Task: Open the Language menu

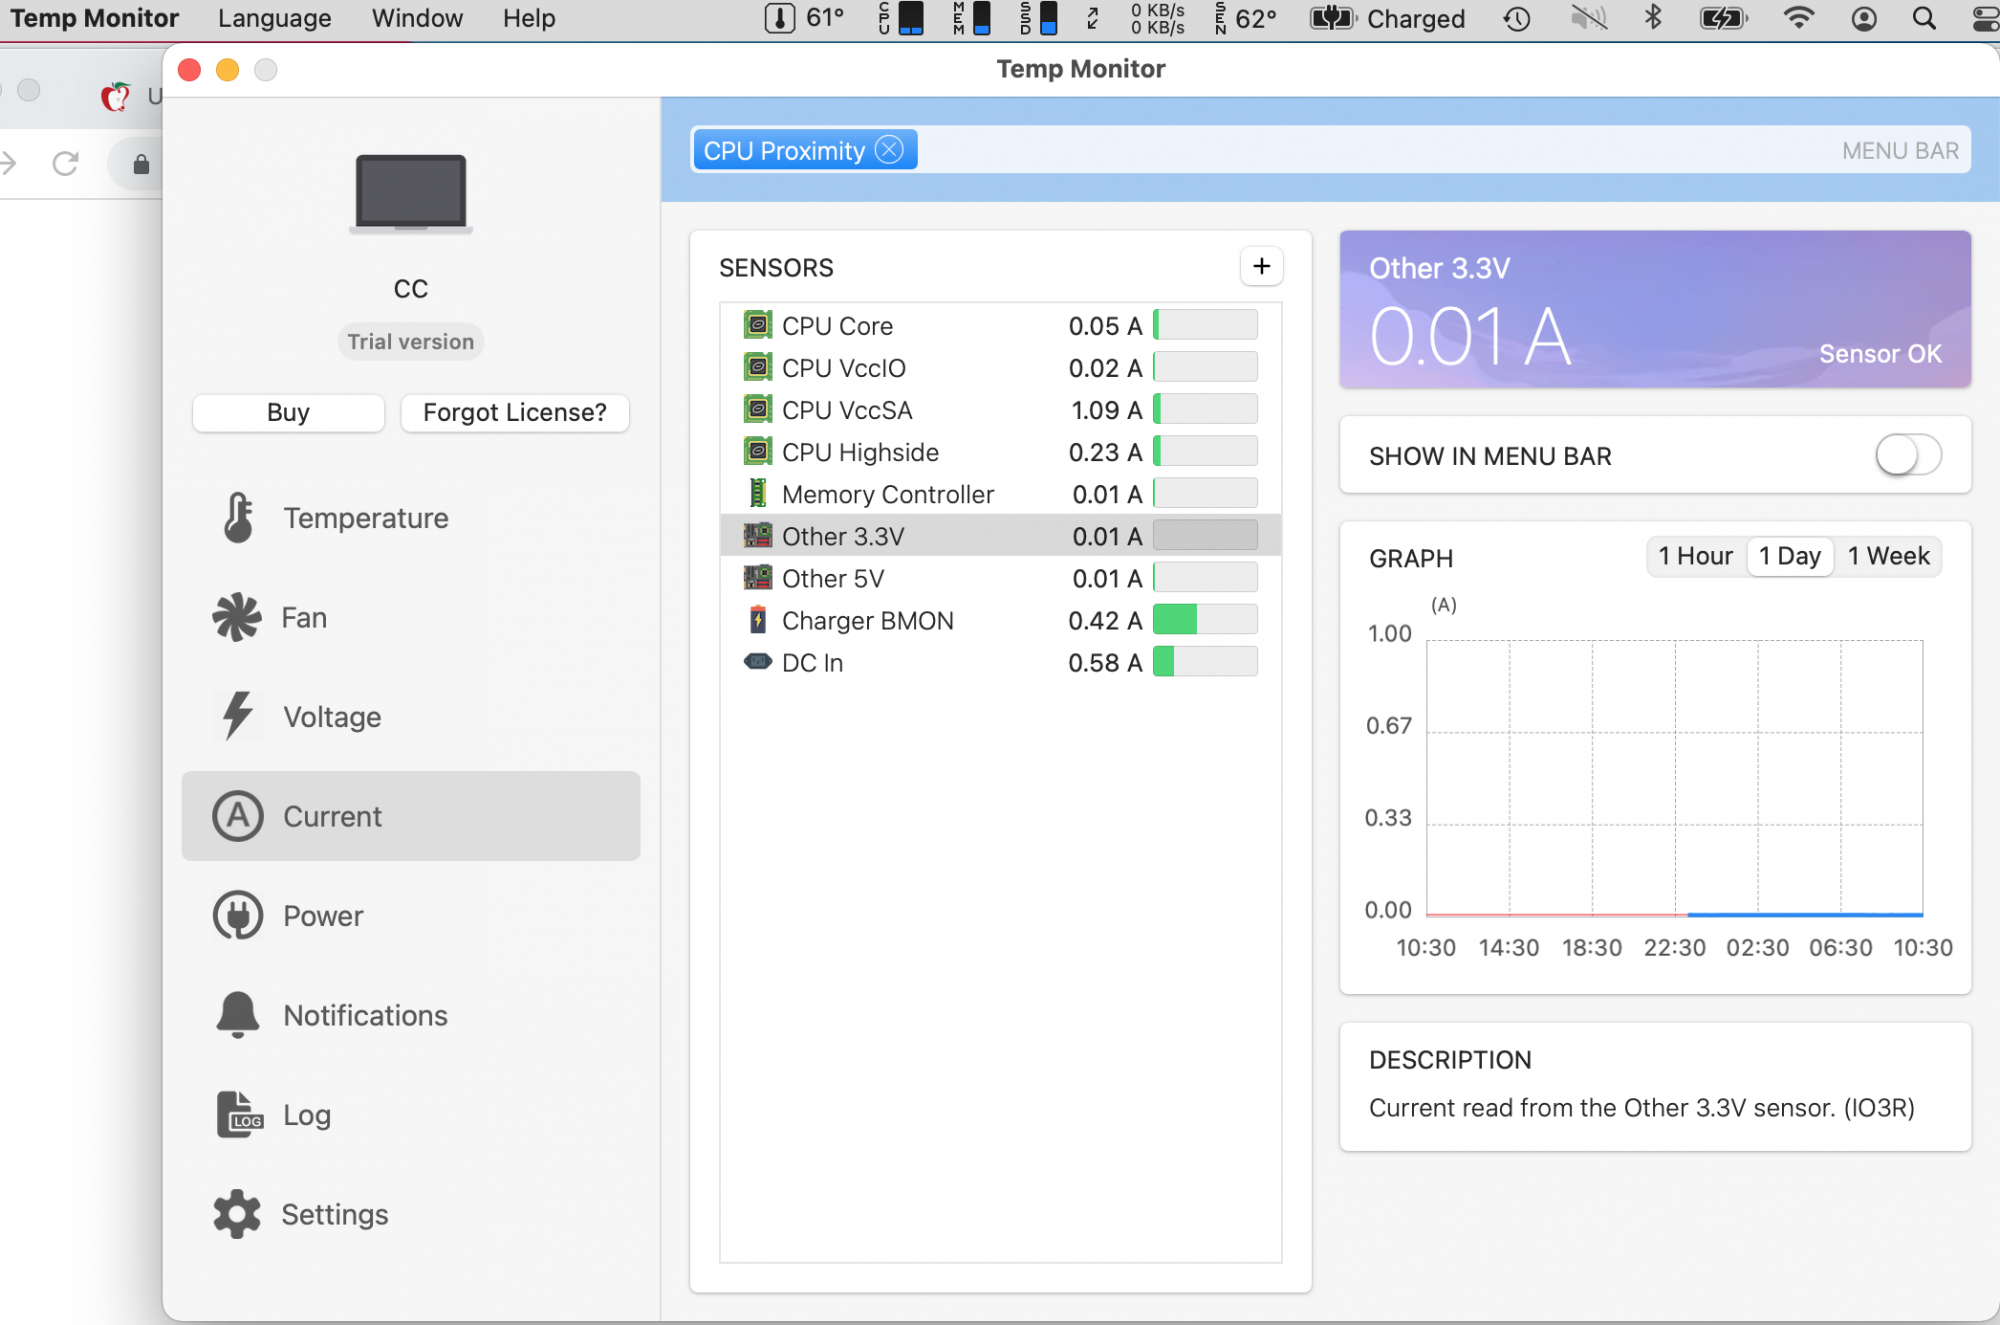Action: (x=274, y=18)
